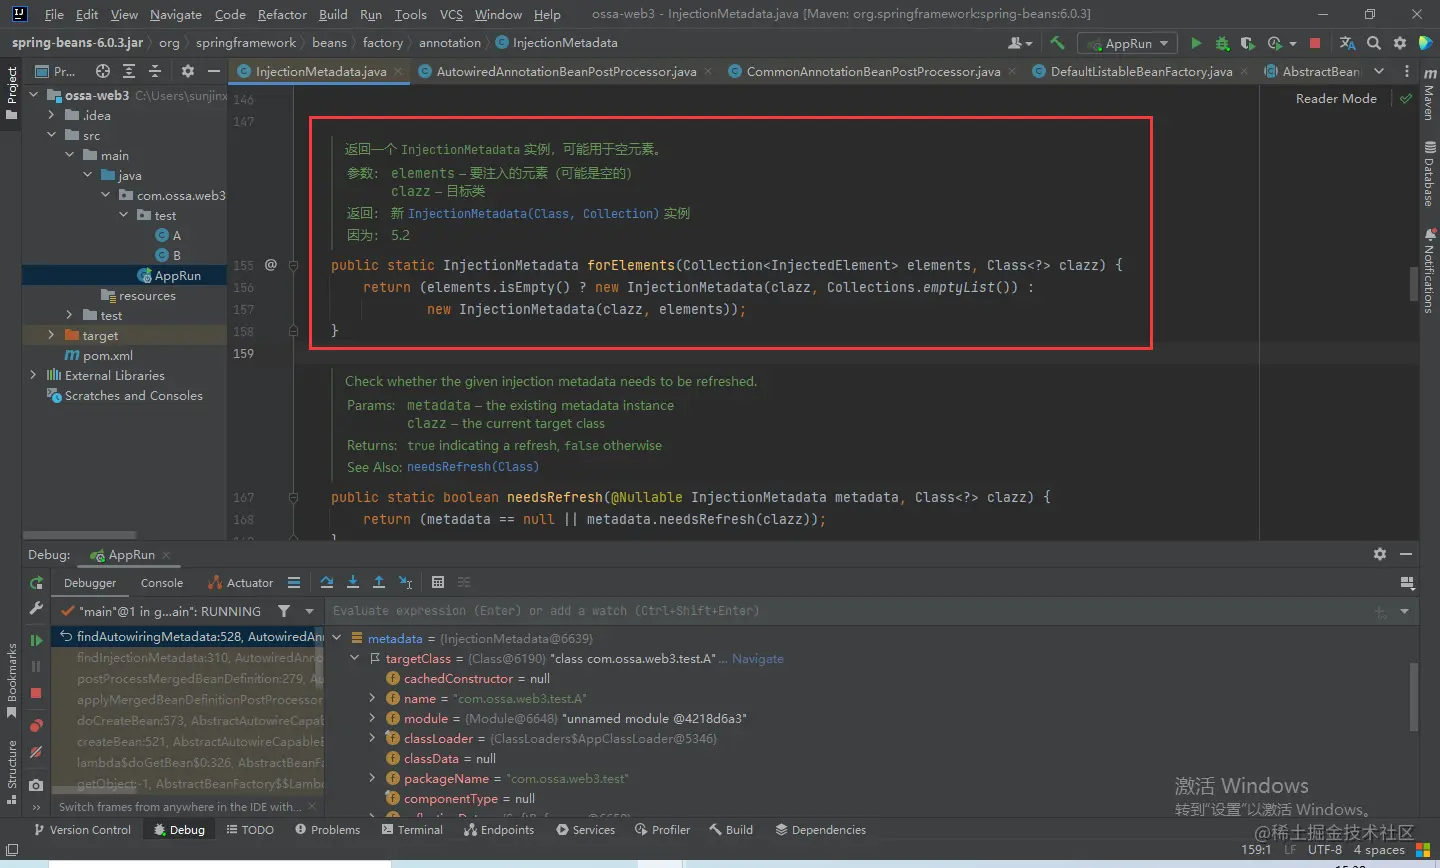Click the wrench settings icon in the debug sidebar
Screen dimensions: 1440x868
[x=36, y=608]
